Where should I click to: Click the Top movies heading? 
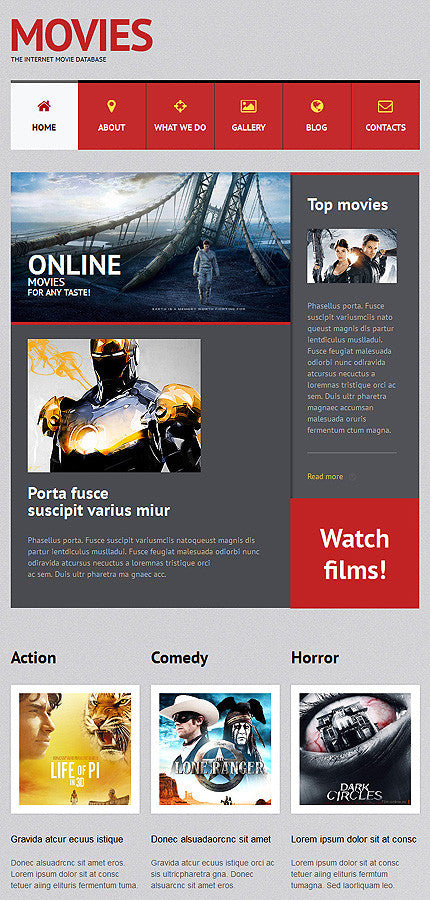tap(347, 205)
